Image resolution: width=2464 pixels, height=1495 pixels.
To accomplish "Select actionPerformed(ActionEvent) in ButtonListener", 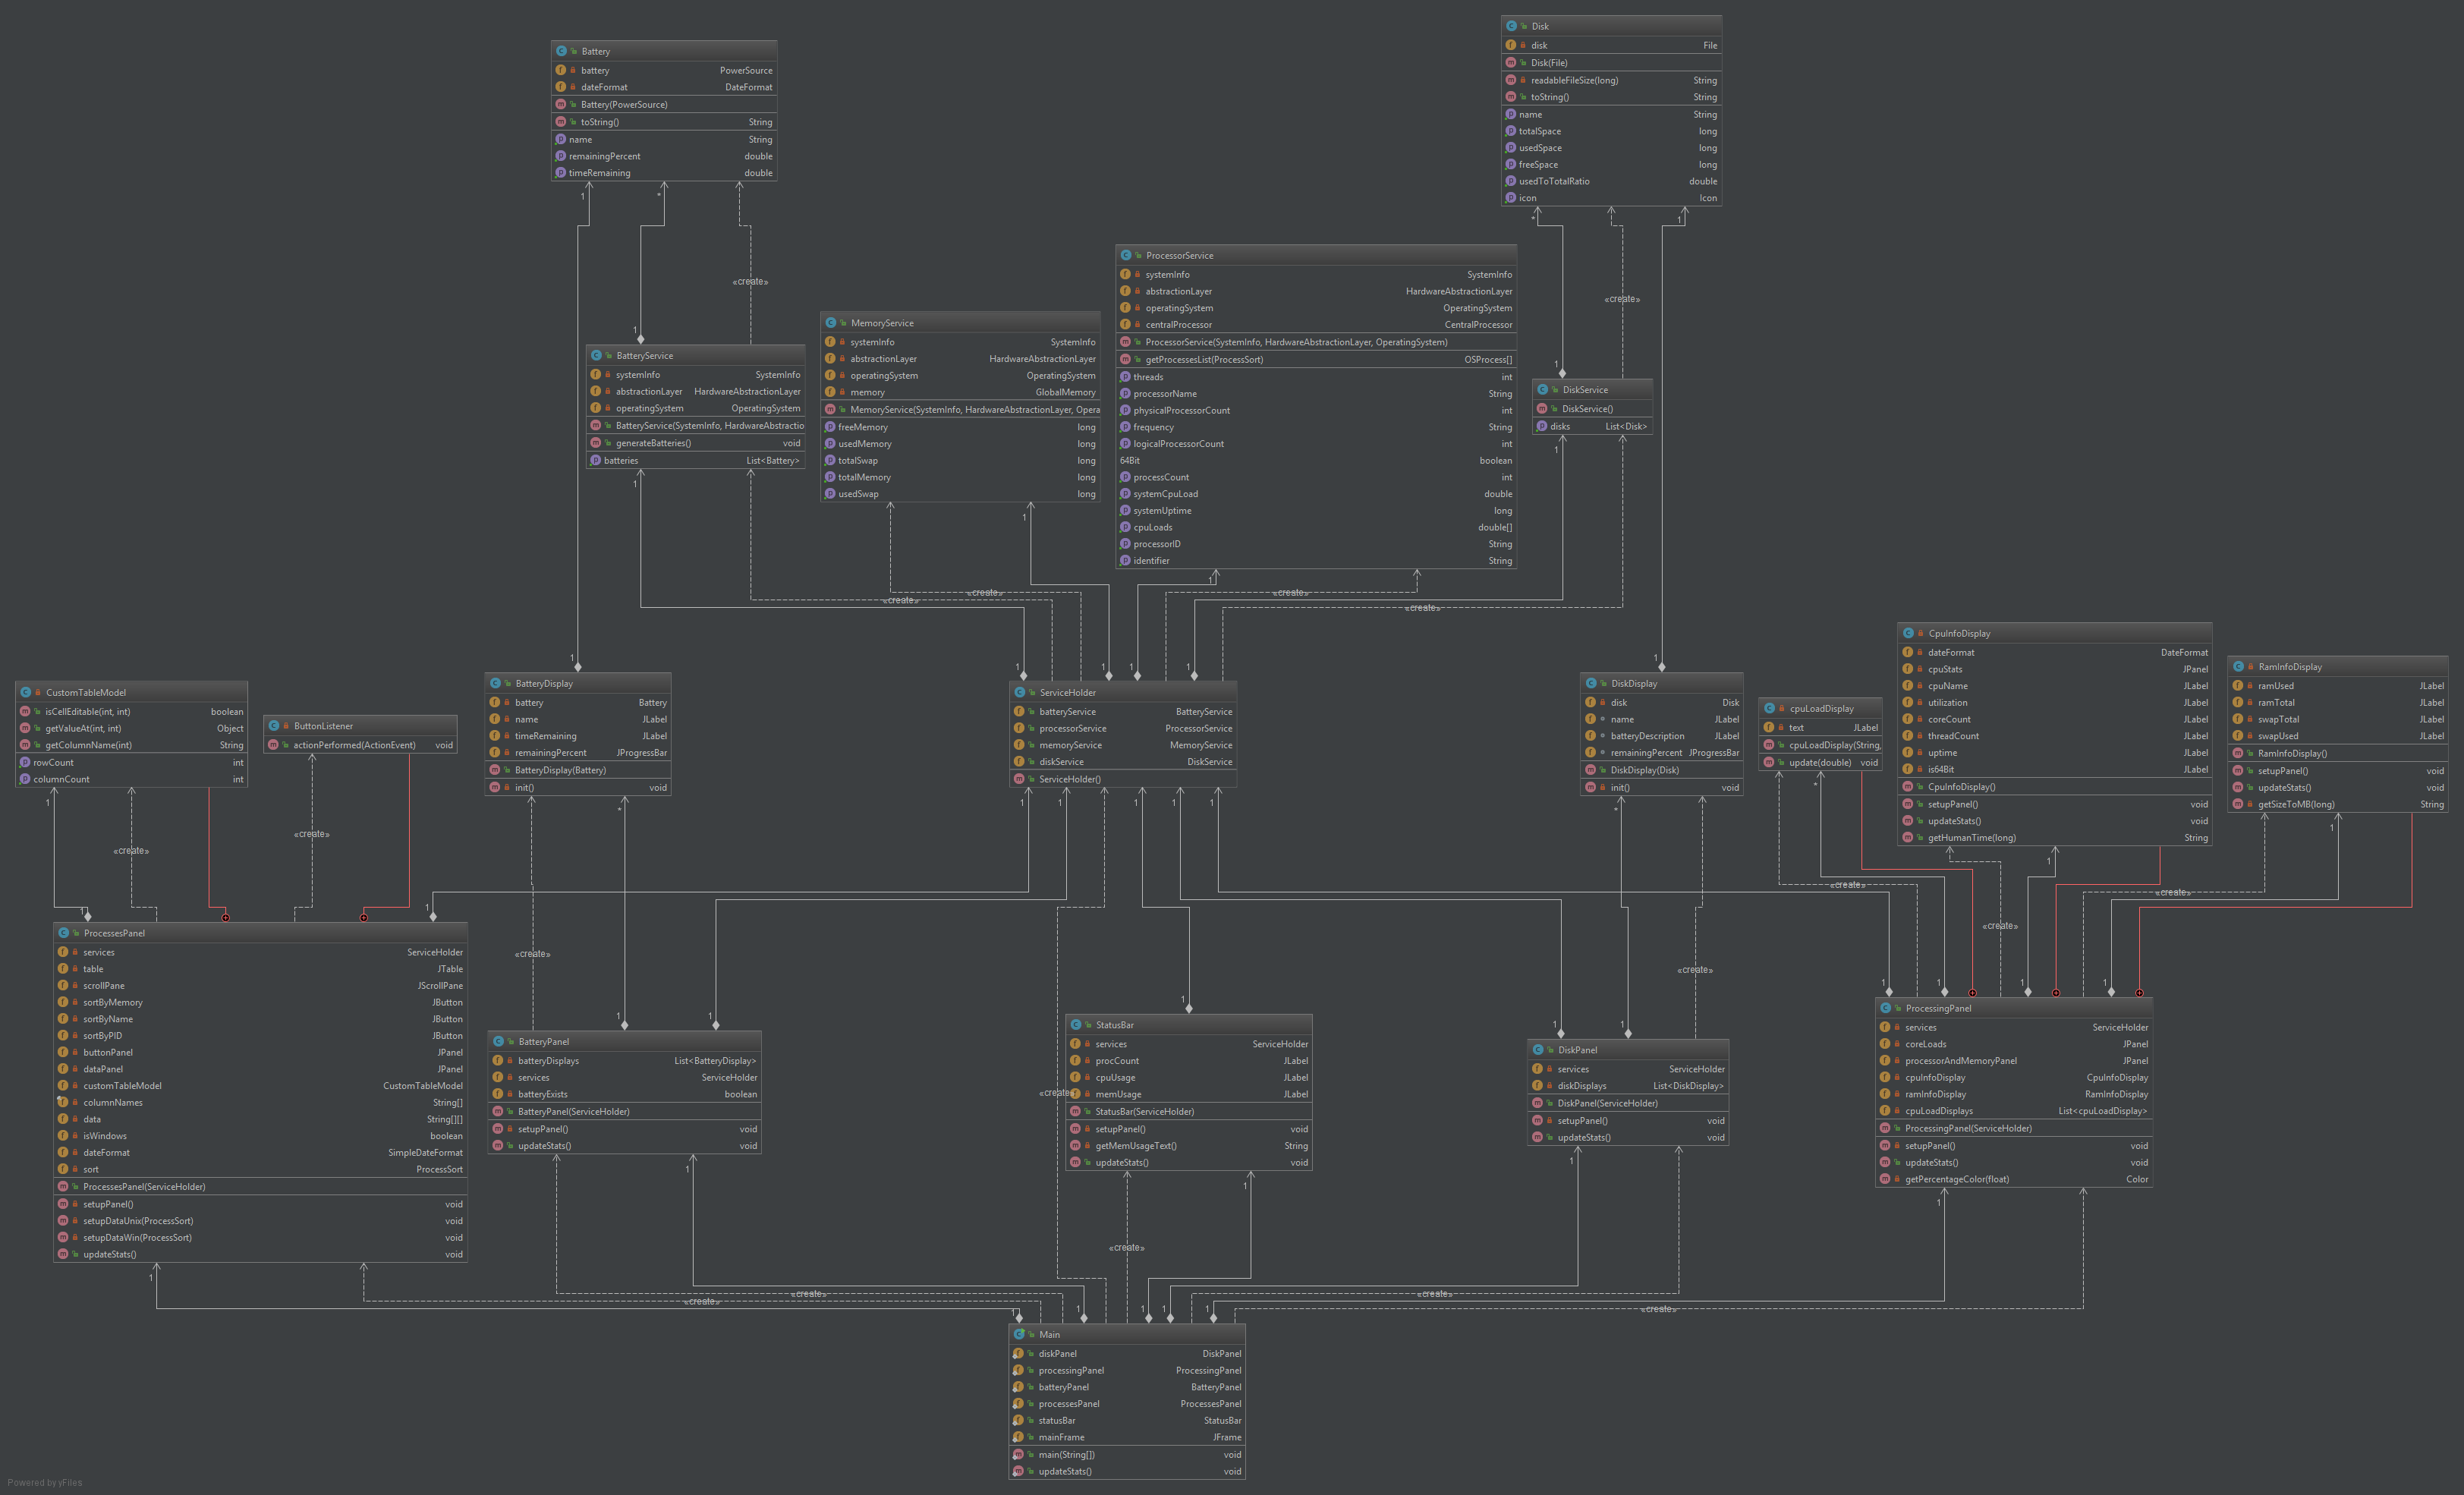I will 354,745.
